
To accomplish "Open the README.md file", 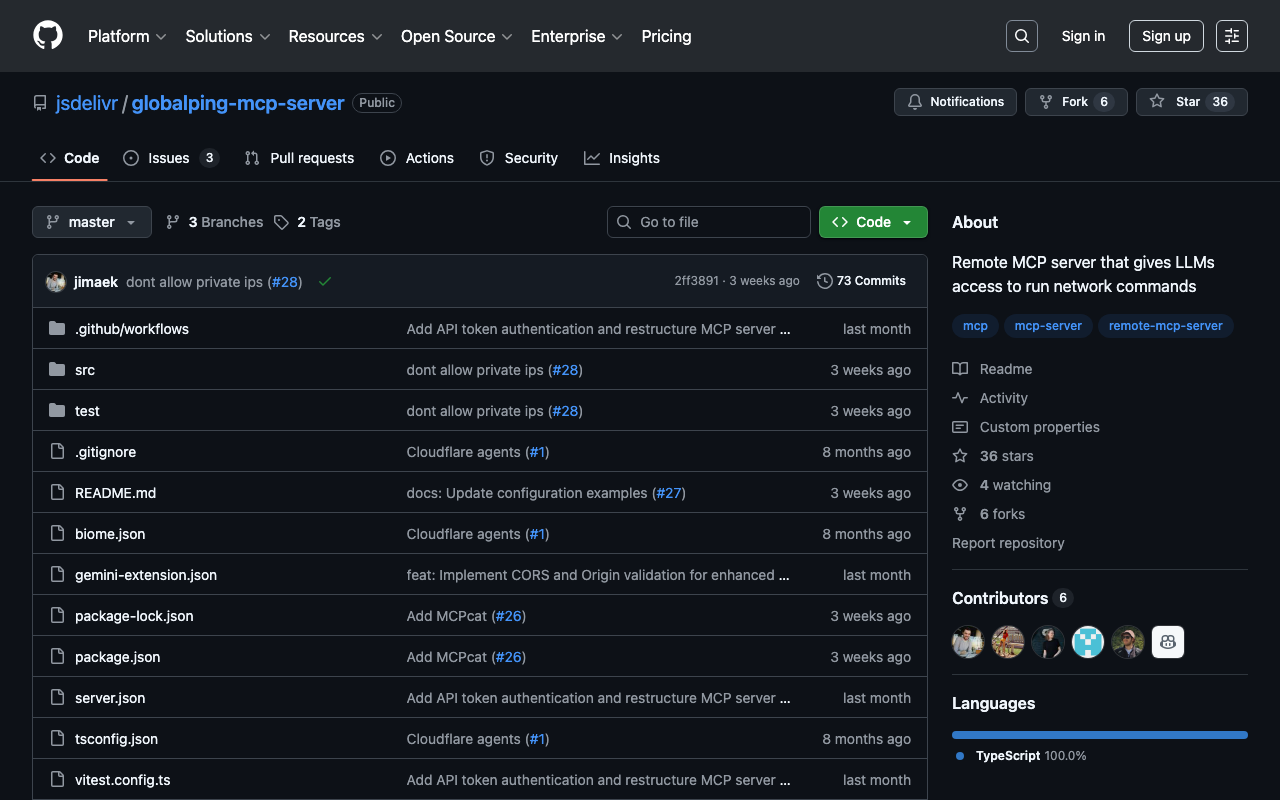I will [115, 493].
